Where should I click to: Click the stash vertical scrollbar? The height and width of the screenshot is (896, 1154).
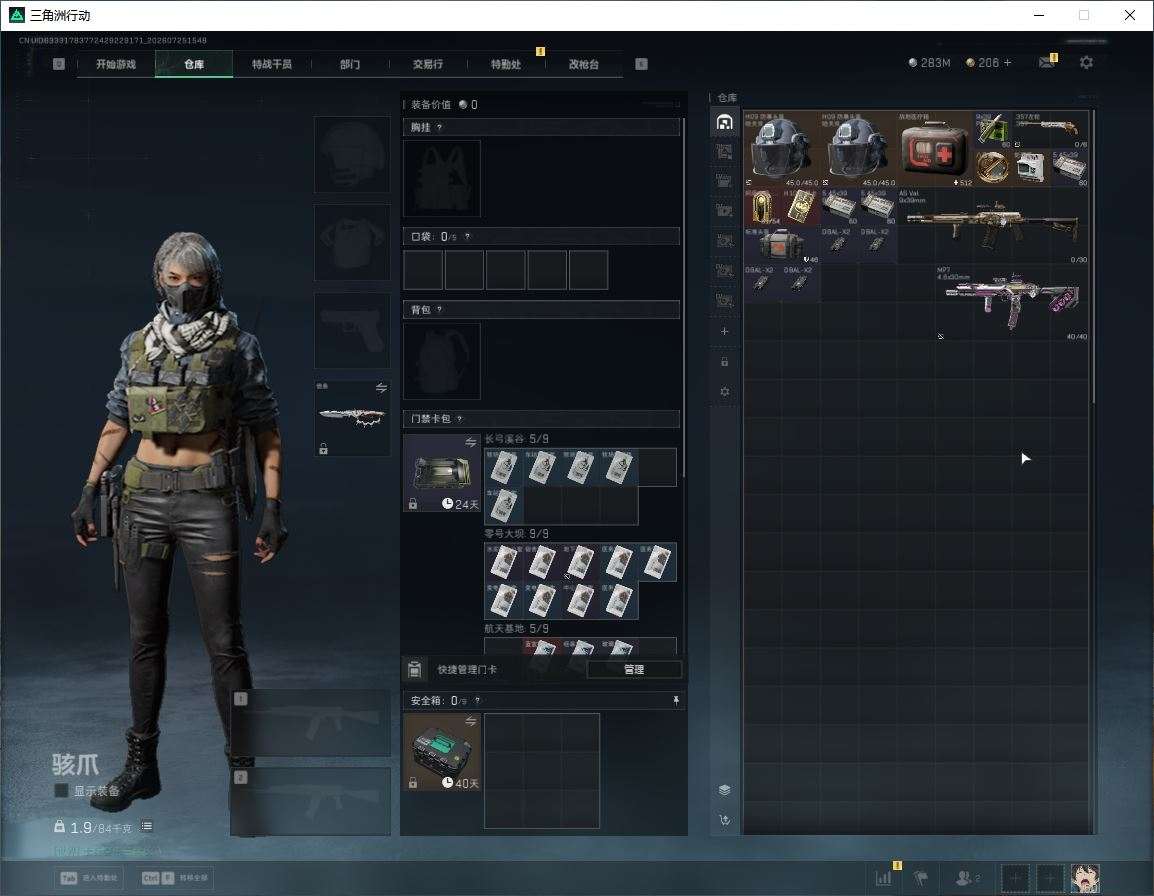pyautogui.click(x=1094, y=256)
